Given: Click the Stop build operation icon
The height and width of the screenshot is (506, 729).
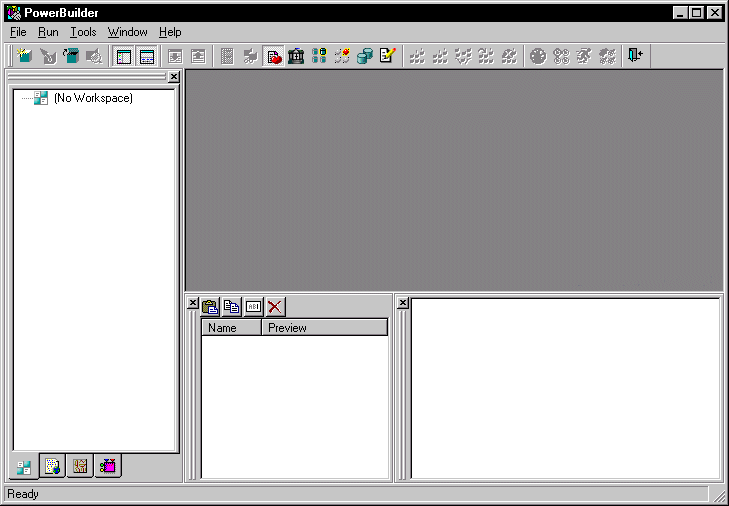Looking at the screenshot, I should (509, 56).
